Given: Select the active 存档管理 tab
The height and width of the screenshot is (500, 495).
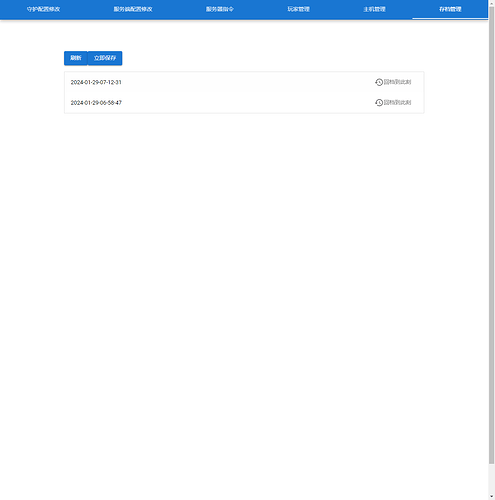Looking at the screenshot, I should click(450, 9).
